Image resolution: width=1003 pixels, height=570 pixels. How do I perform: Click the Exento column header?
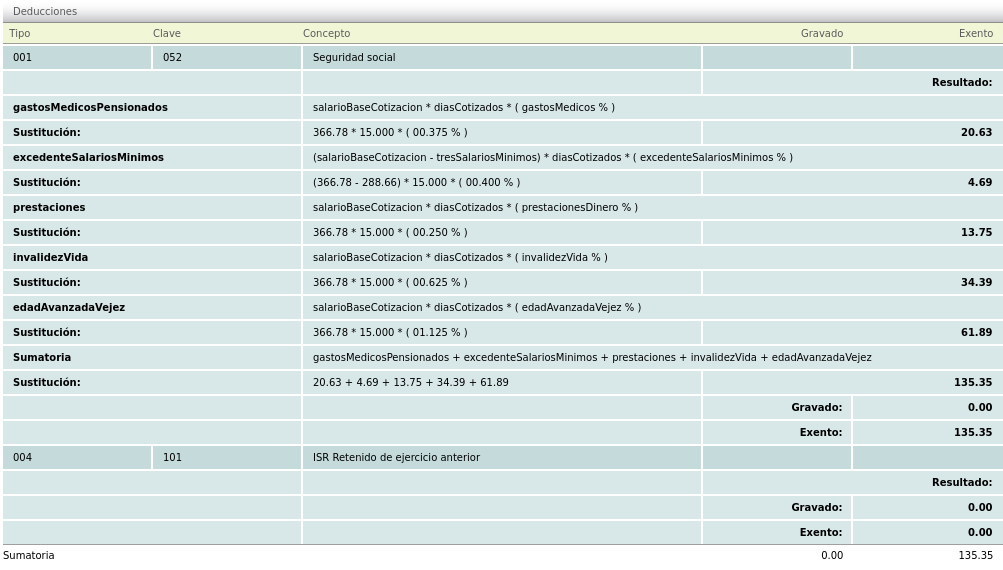(x=975, y=33)
